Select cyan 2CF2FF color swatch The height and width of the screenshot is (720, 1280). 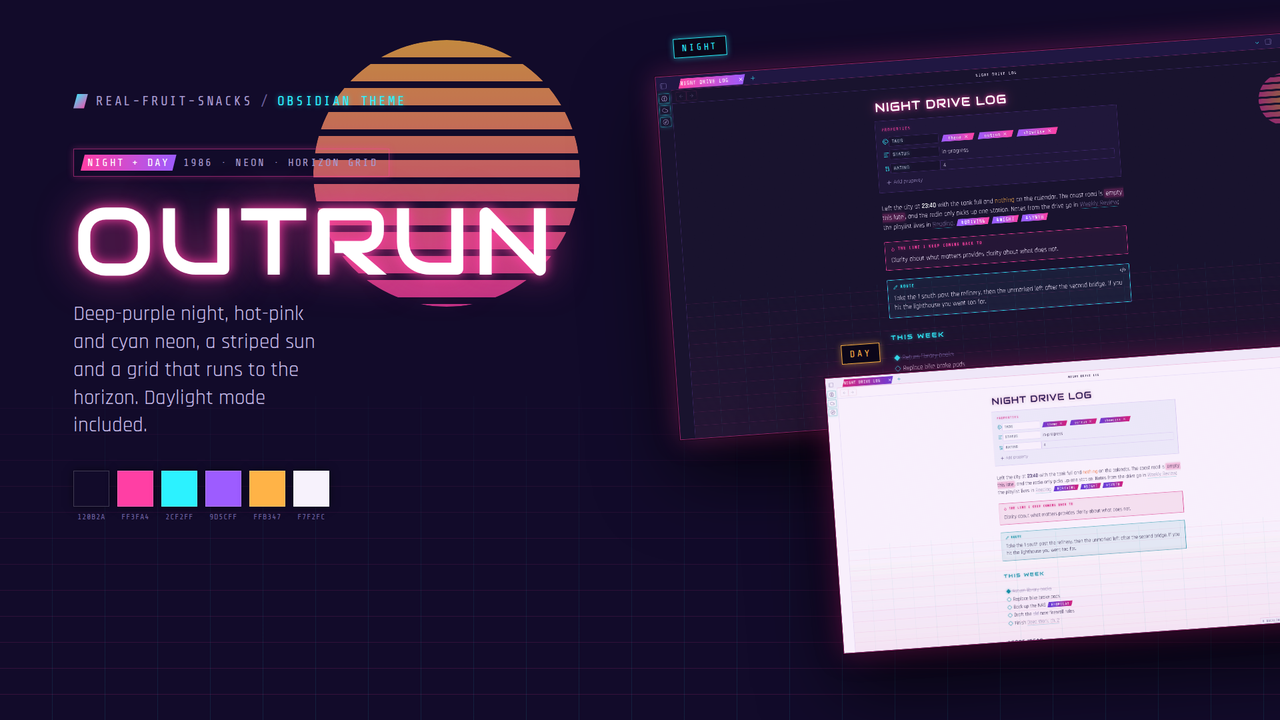[x=179, y=489]
